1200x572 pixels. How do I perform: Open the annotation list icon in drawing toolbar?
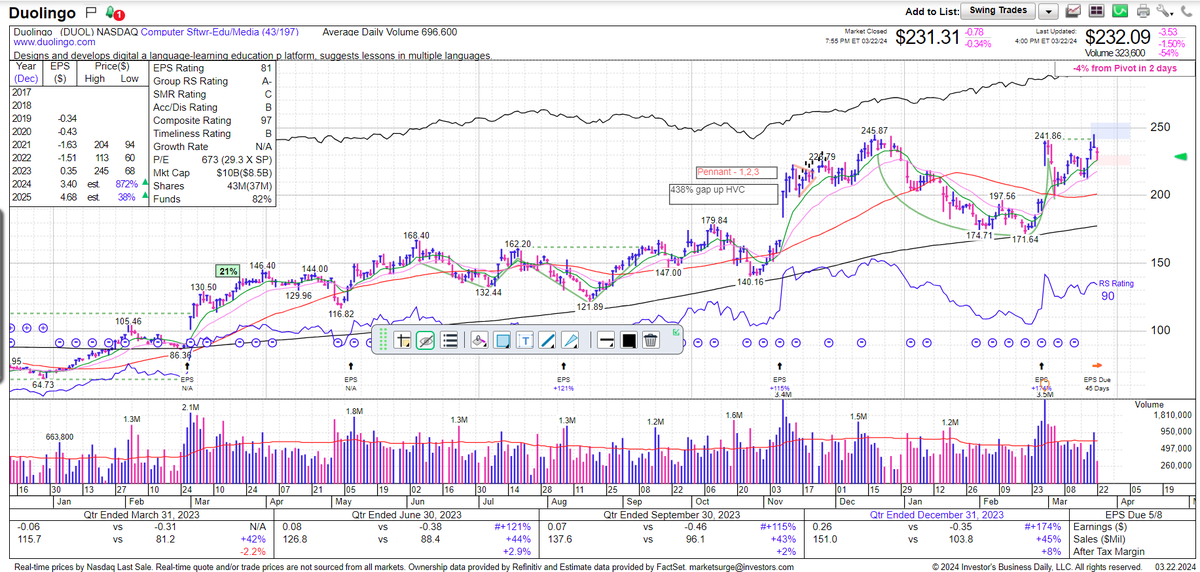[x=449, y=340]
